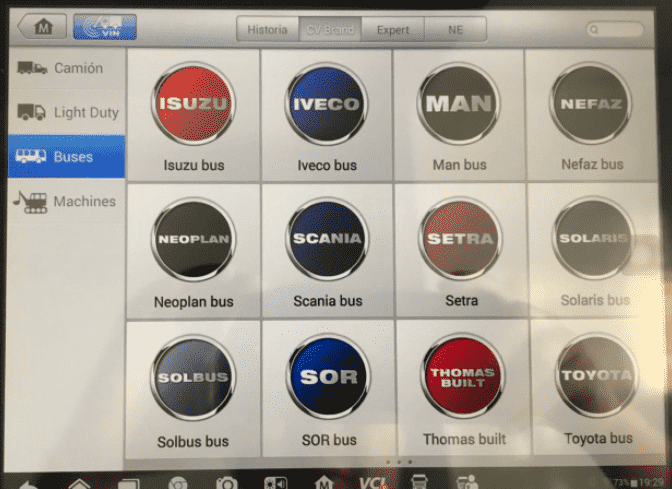Start the VIN scan
Viewport: 672px width, 489px height.
click(105, 27)
